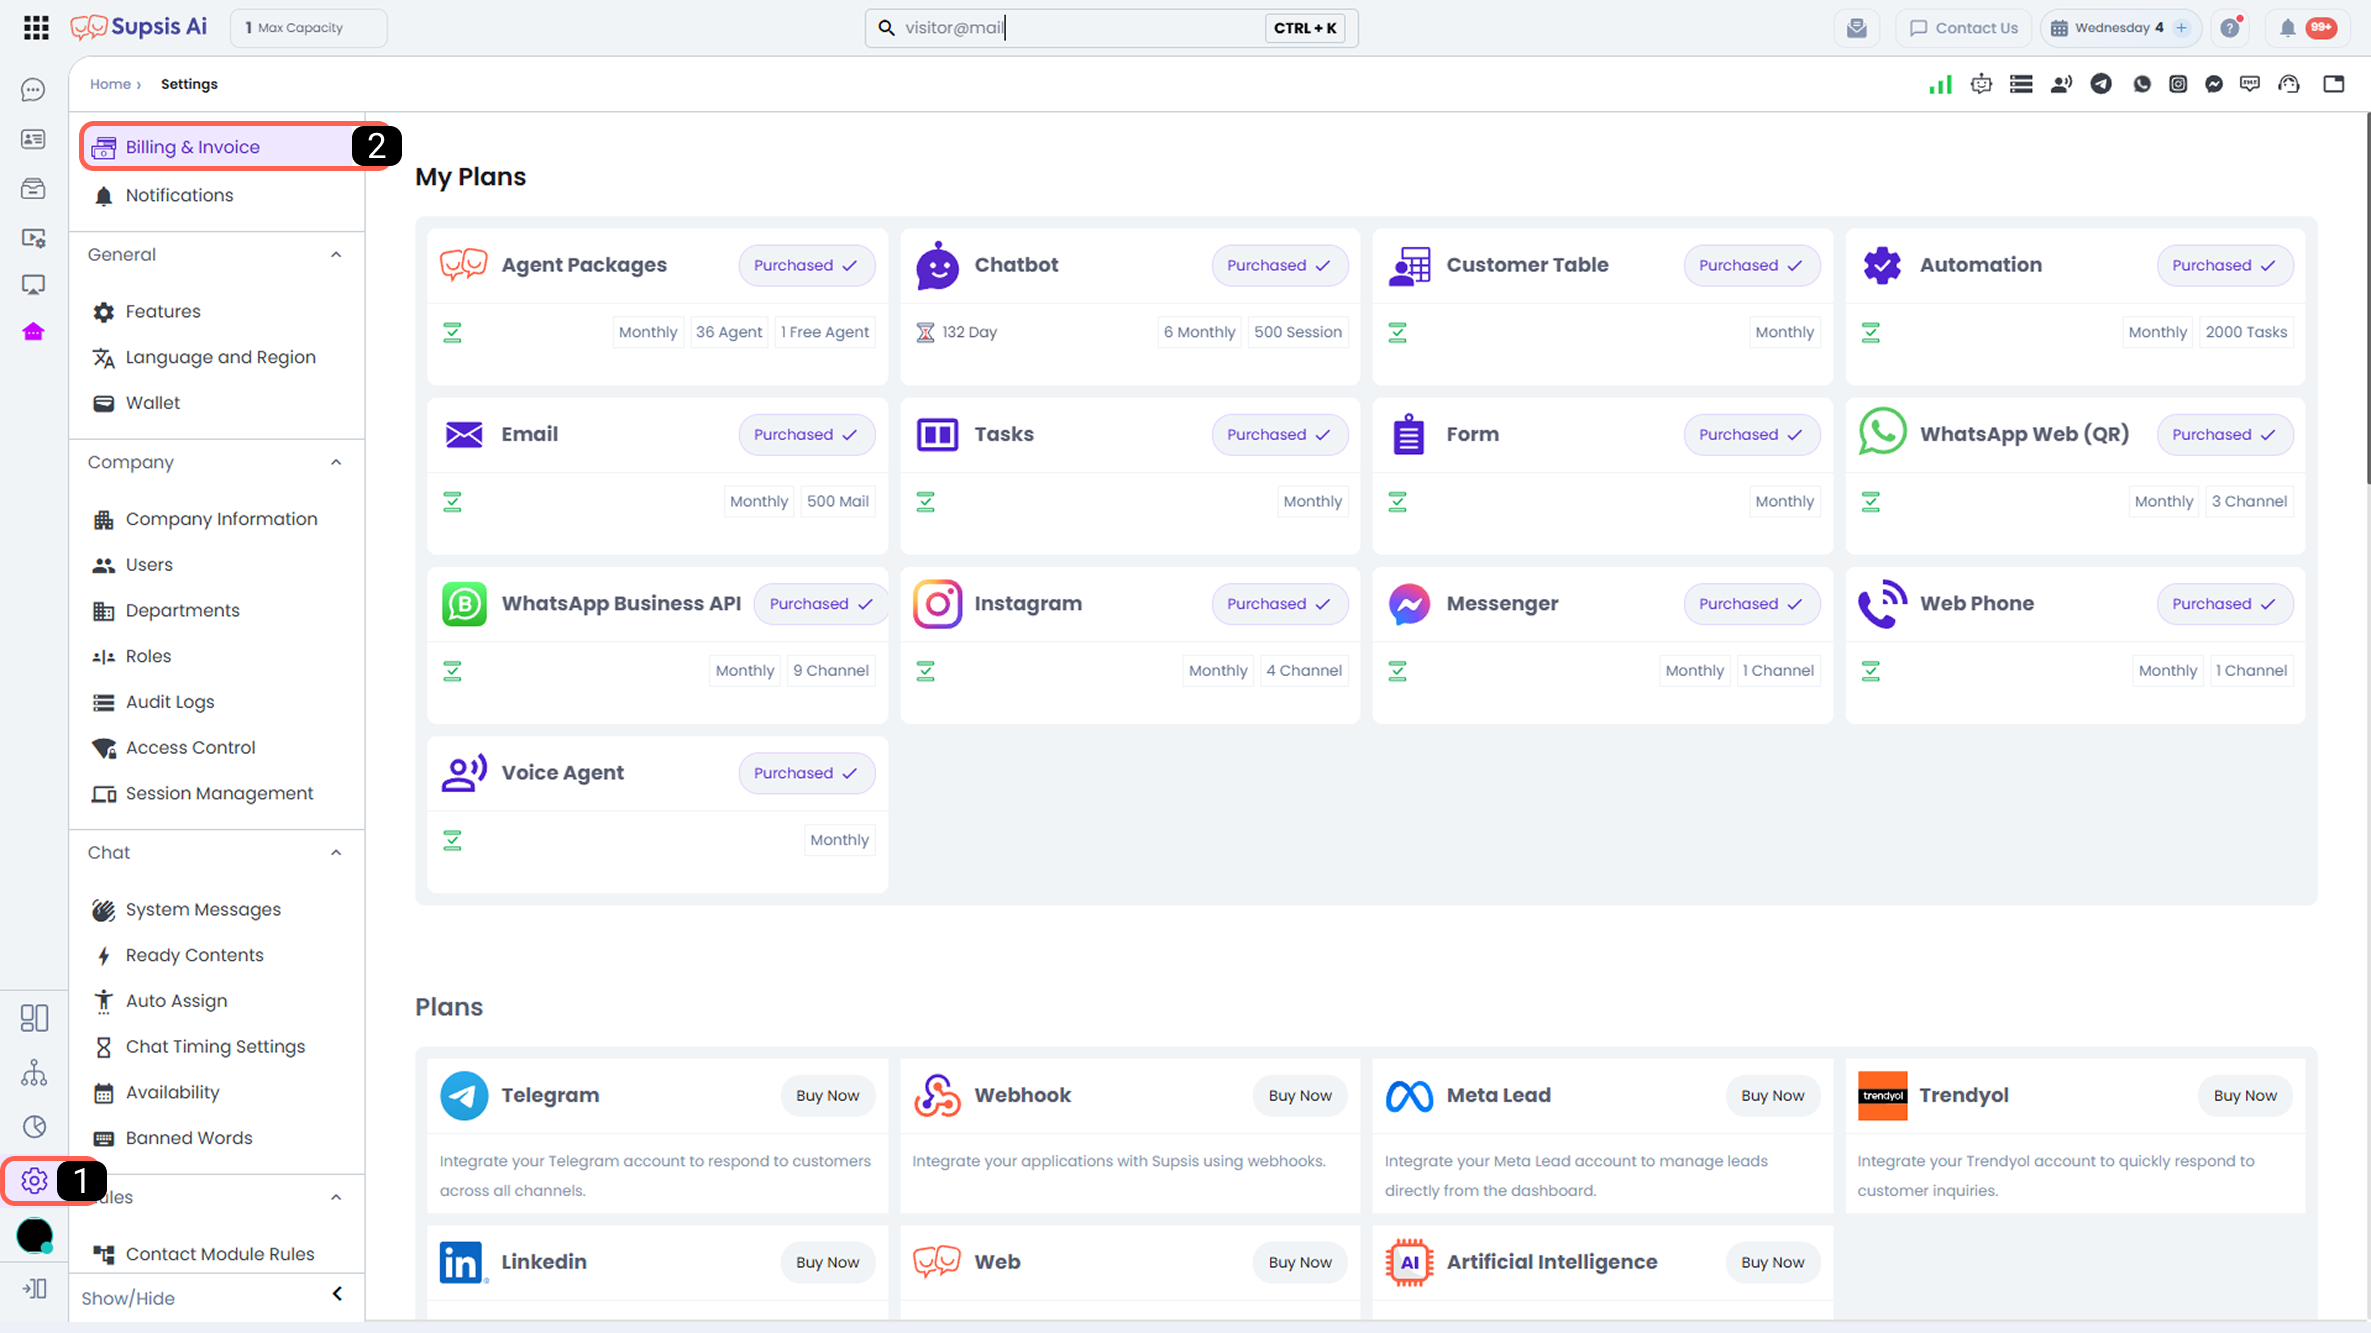Click Buy Now for Trendyol
Screen dimensions: 2371x1333
pos(2245,1096)
